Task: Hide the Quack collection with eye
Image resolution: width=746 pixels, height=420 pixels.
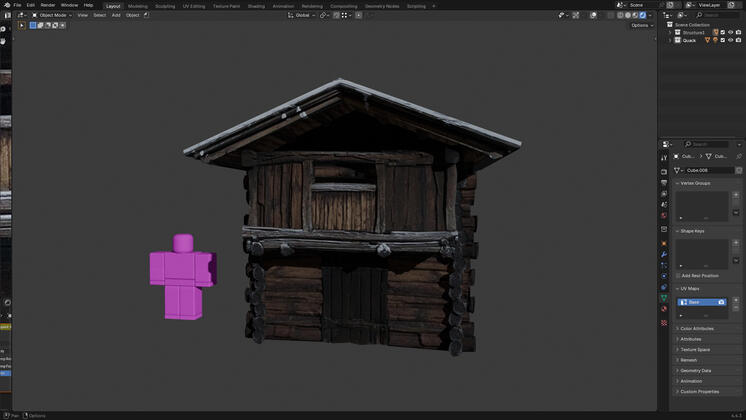Action: [x=730, y=40]
